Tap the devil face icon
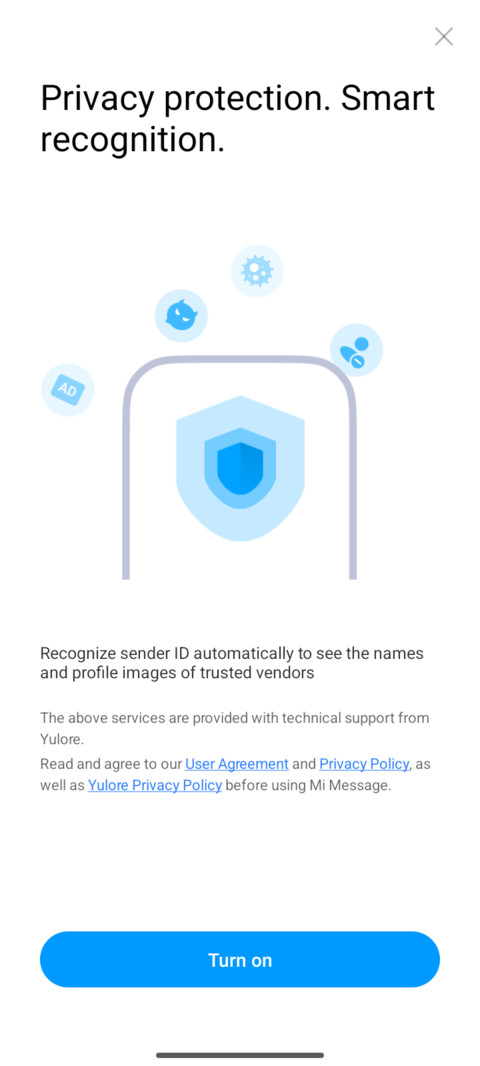 [181, 315]
